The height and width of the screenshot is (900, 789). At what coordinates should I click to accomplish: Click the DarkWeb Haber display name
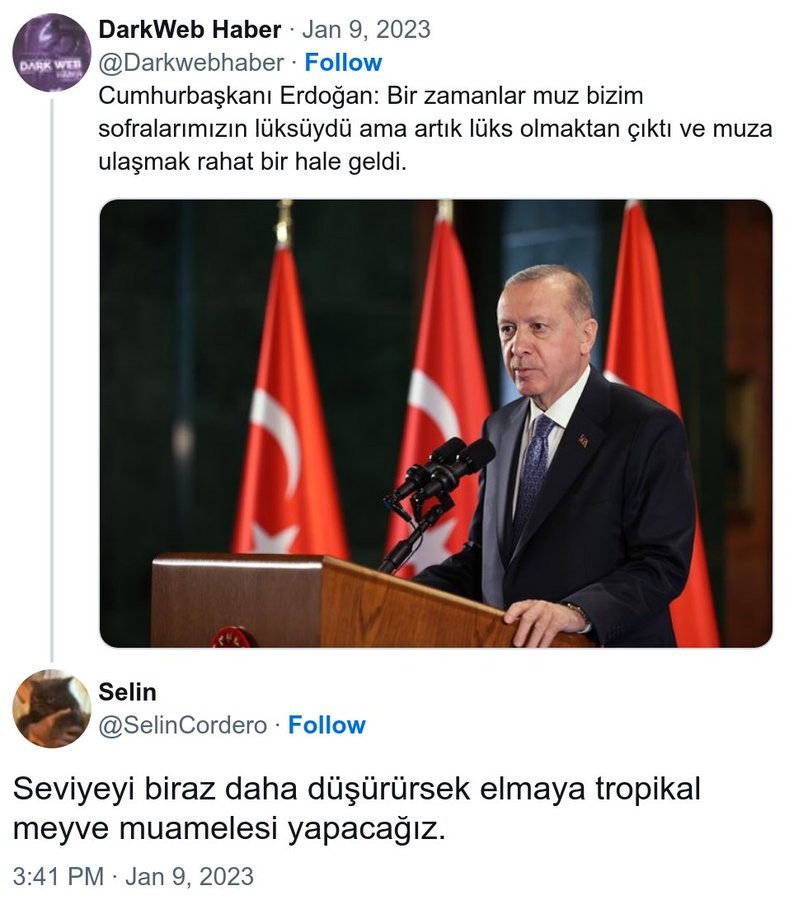(190, 29)
